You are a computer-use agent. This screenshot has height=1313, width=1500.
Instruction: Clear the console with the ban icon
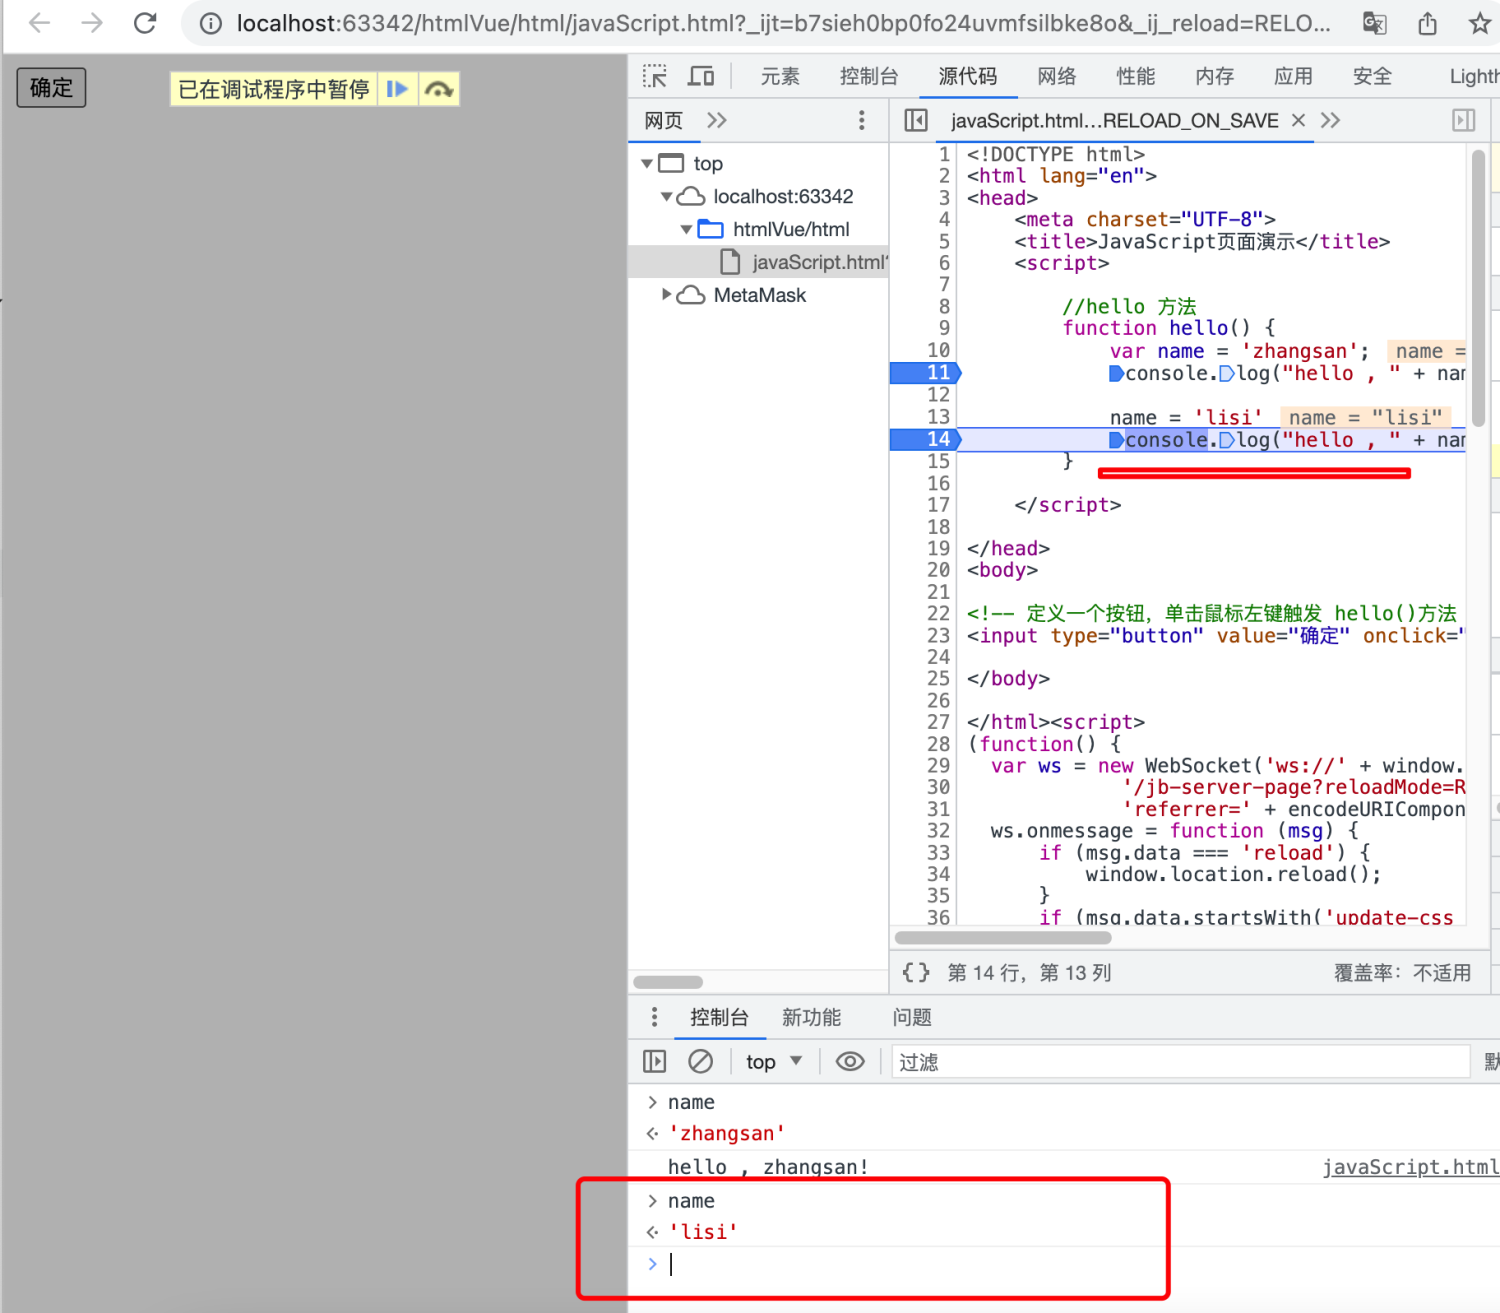[701, 1061]
